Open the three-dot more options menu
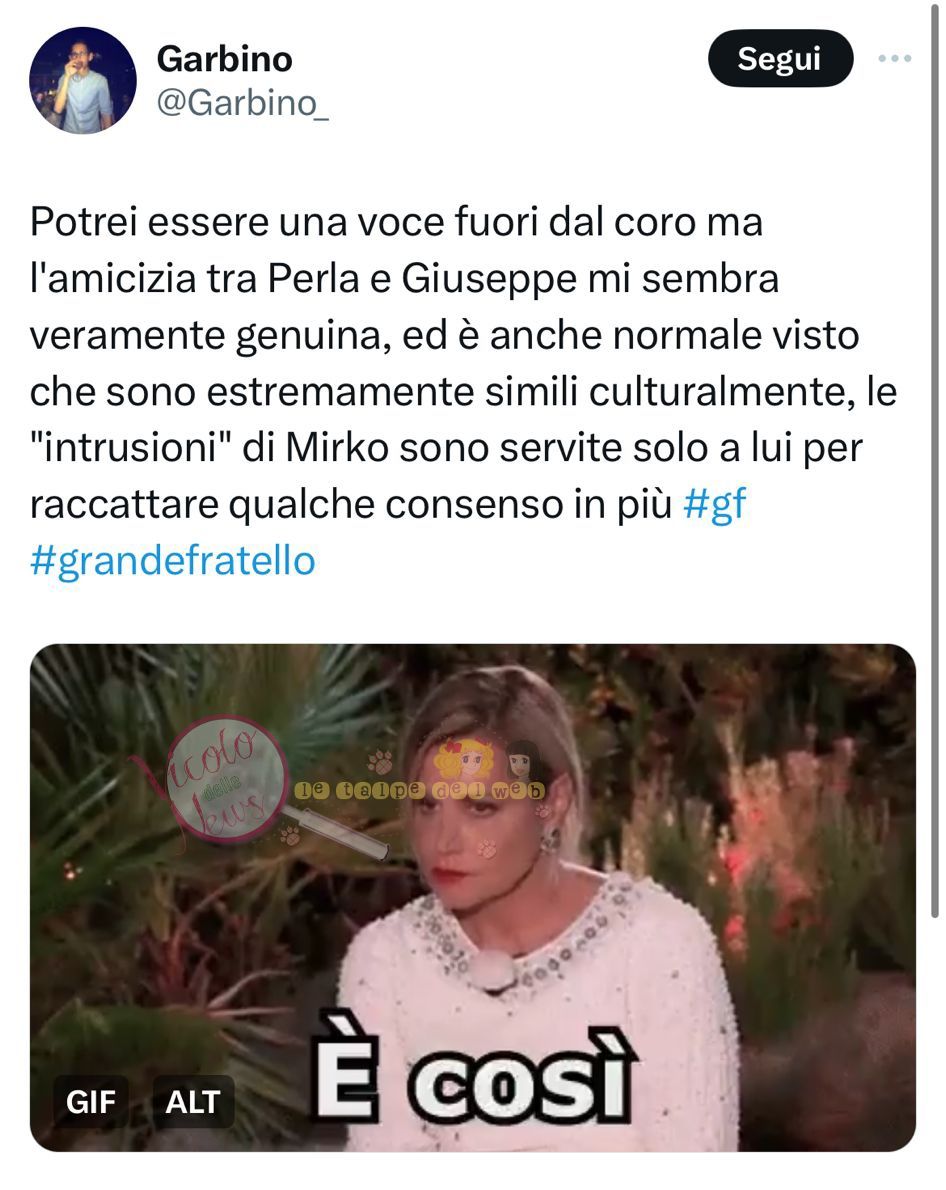This screenshot has width=946, height=1190. 894,58
